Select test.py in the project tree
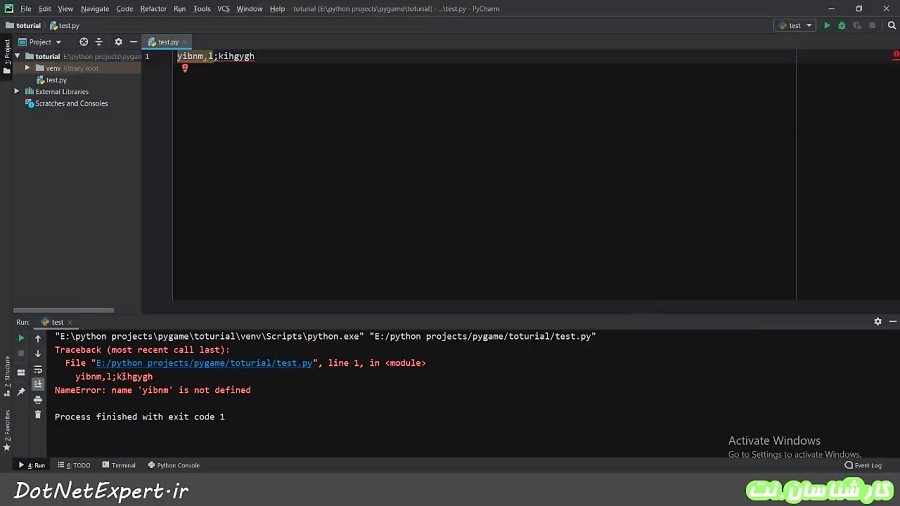The width and height of the screenshot is (900, 506). pos(56,80)
